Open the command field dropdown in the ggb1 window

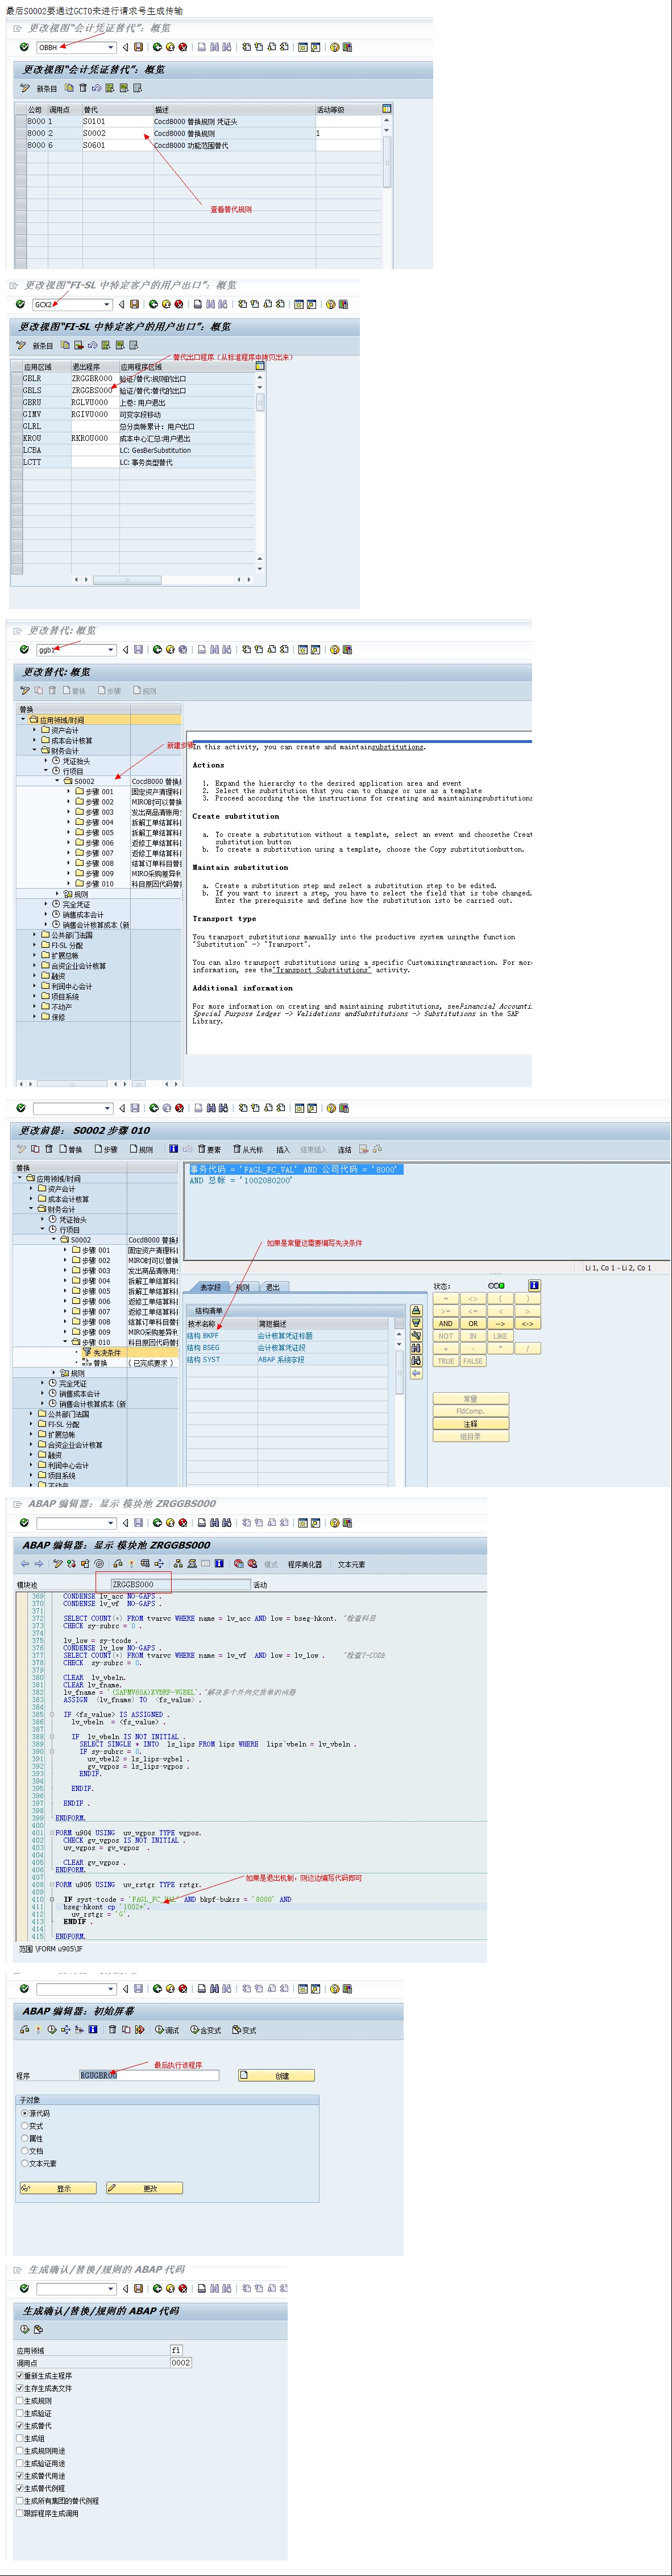(x=111, y=650)
